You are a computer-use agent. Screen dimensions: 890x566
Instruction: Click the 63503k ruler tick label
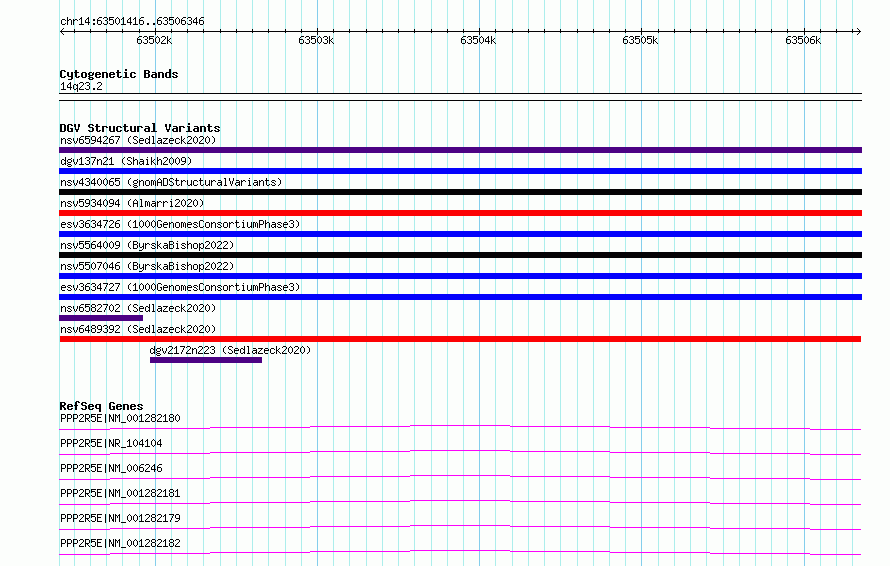tap(316, 40)
